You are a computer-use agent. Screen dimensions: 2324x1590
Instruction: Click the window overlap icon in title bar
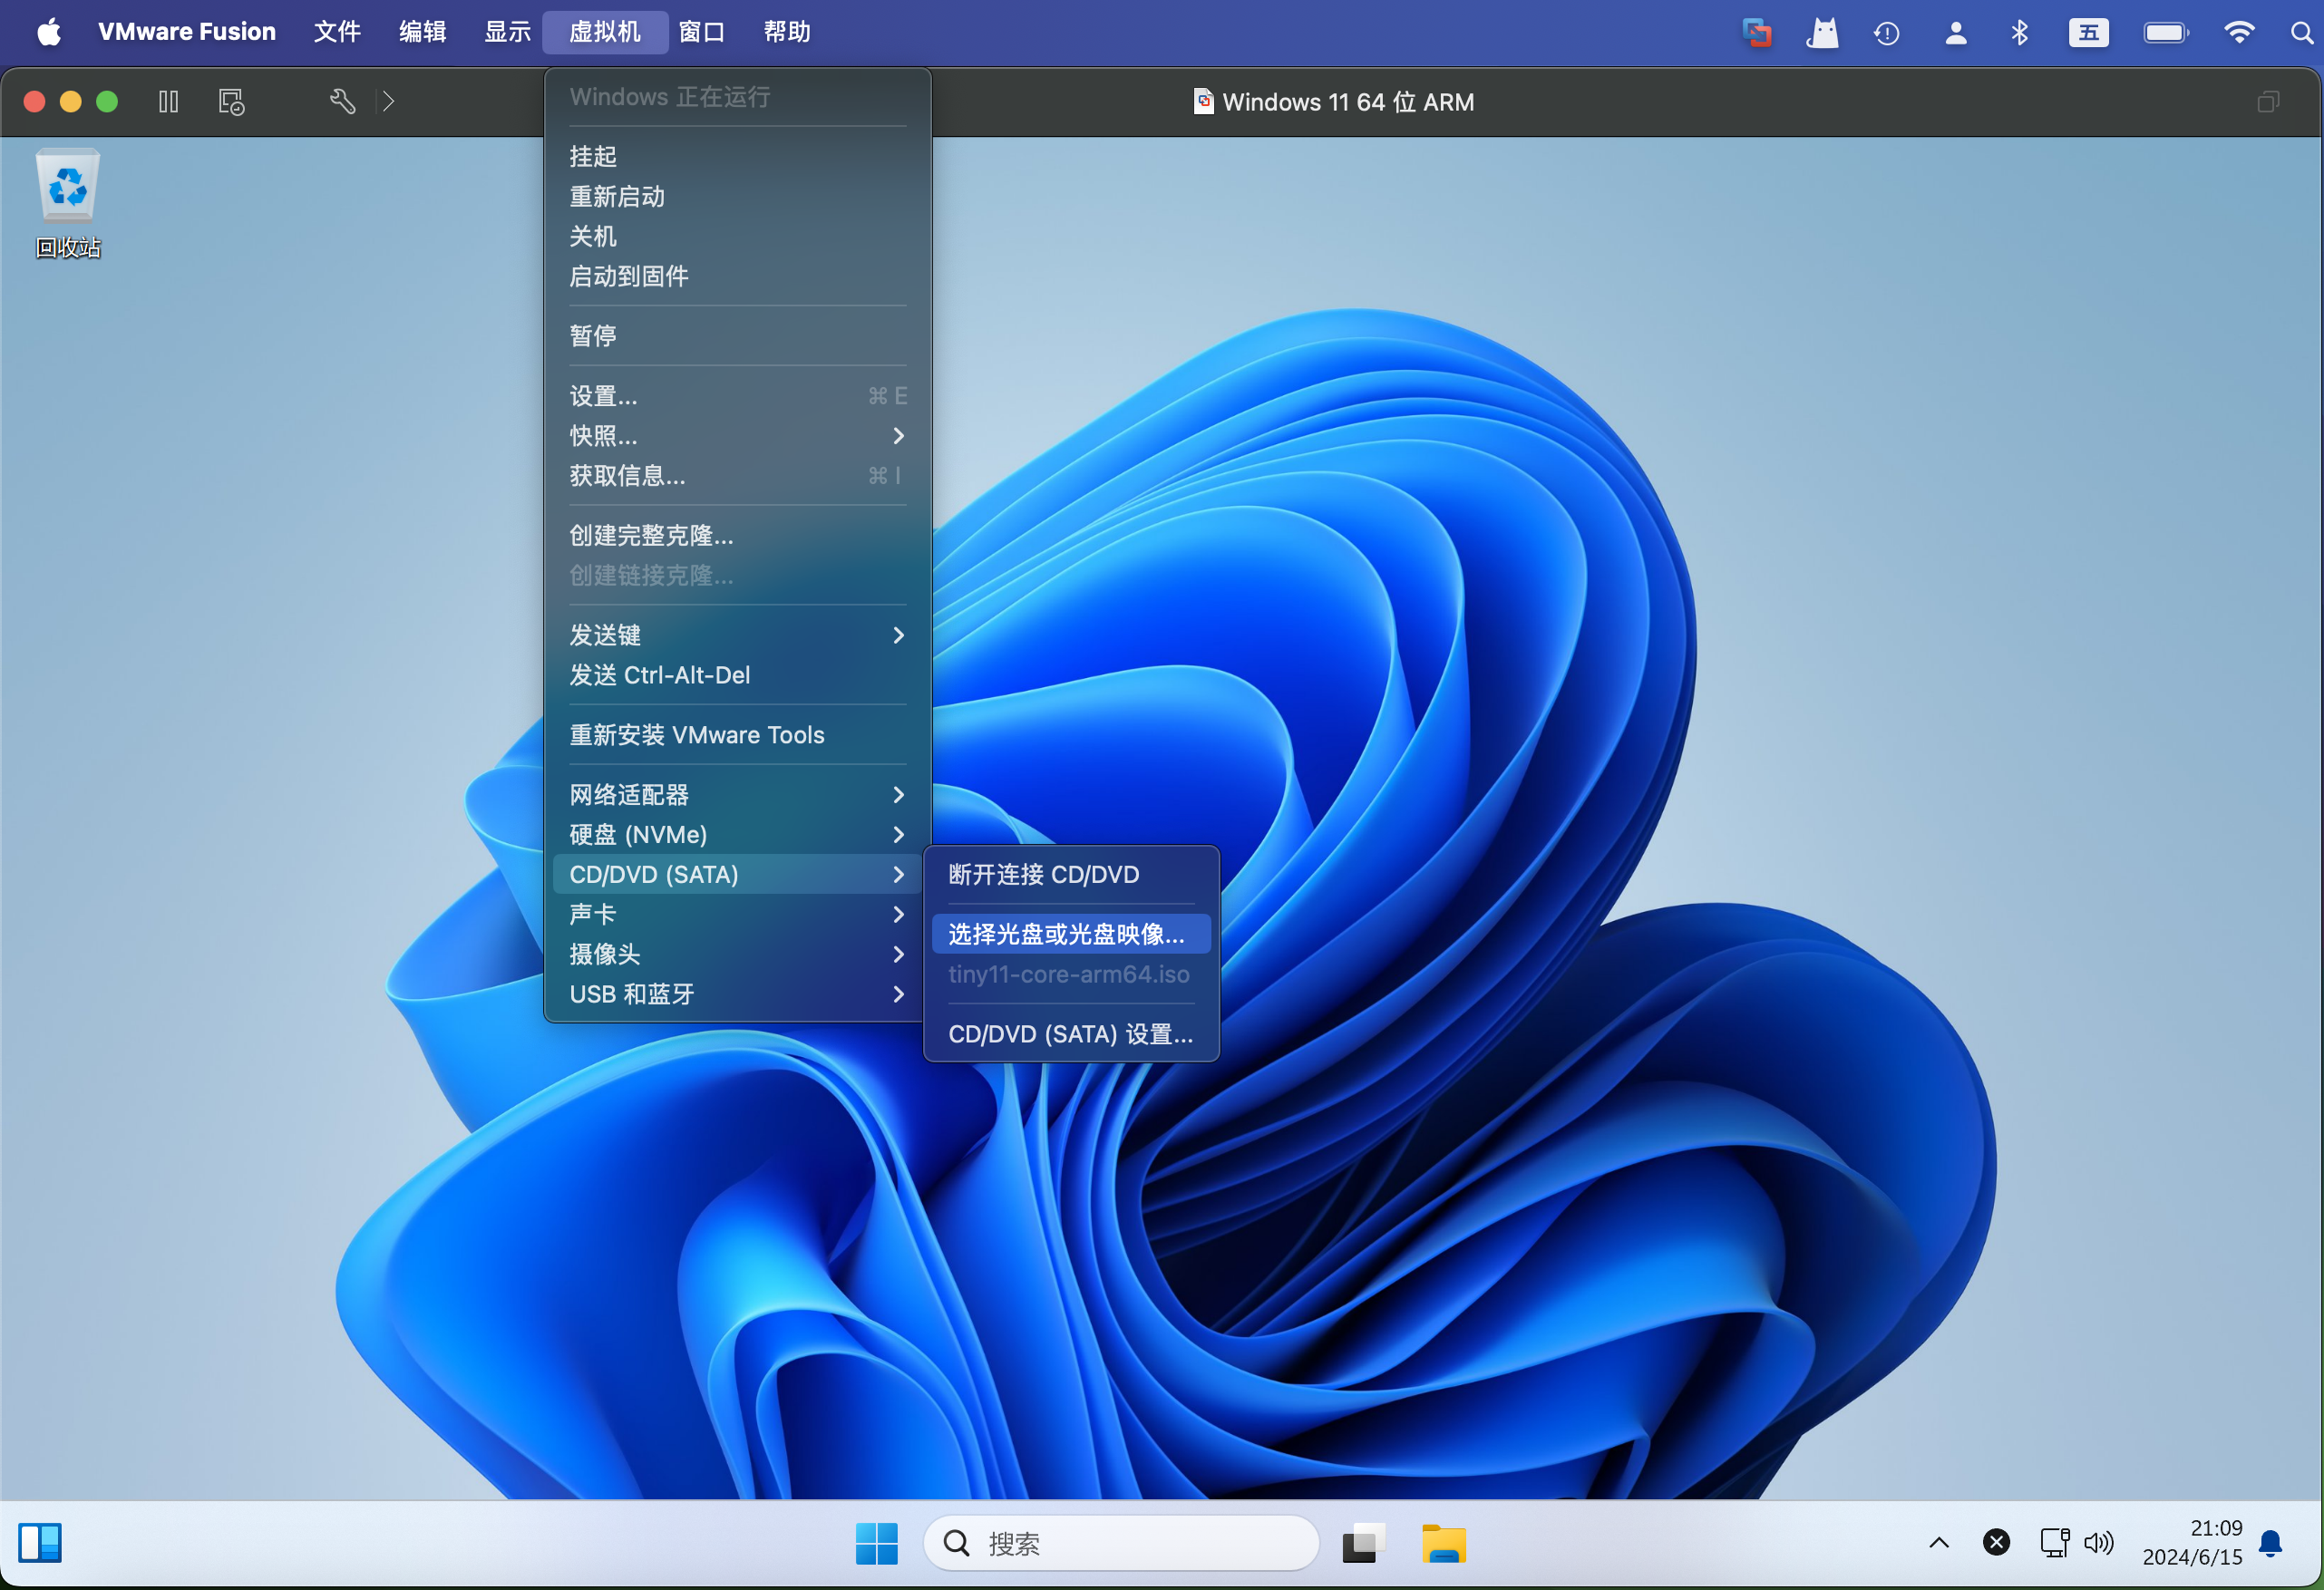pos(2268,102)
